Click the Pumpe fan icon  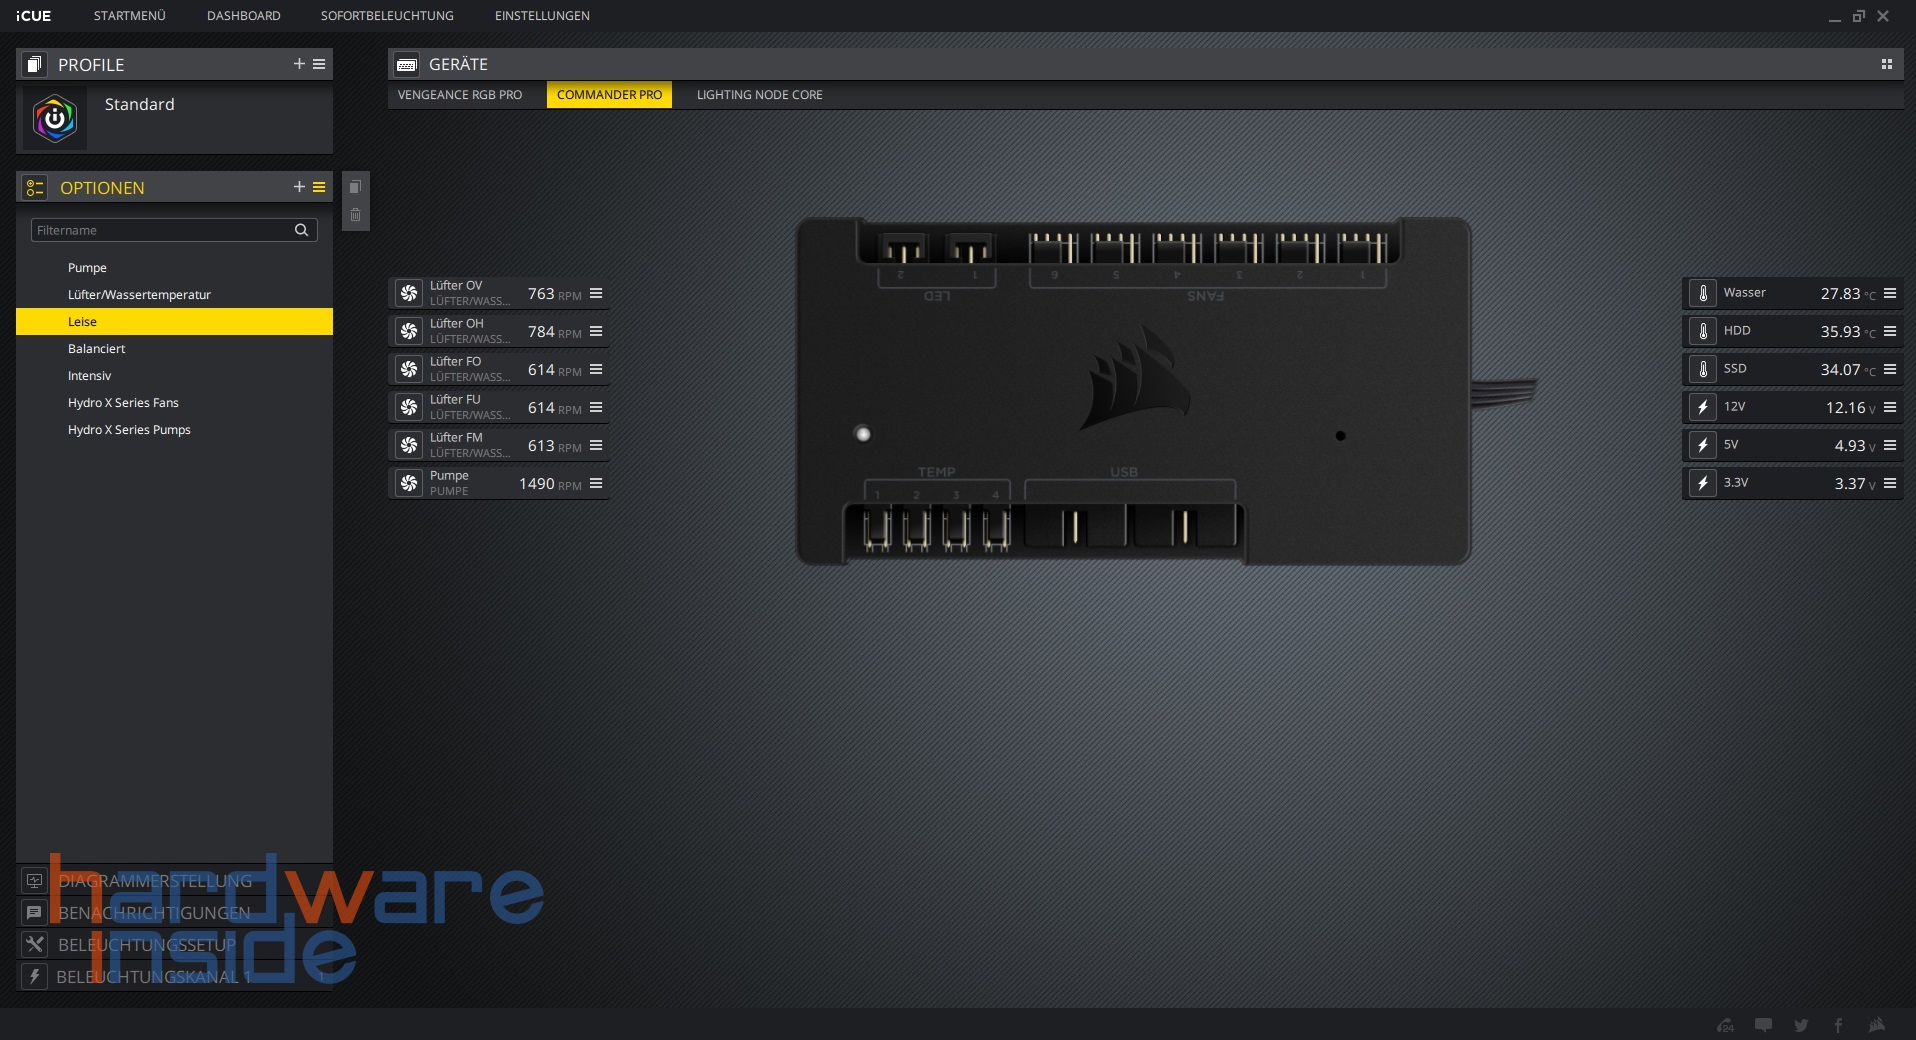(409, 483)
